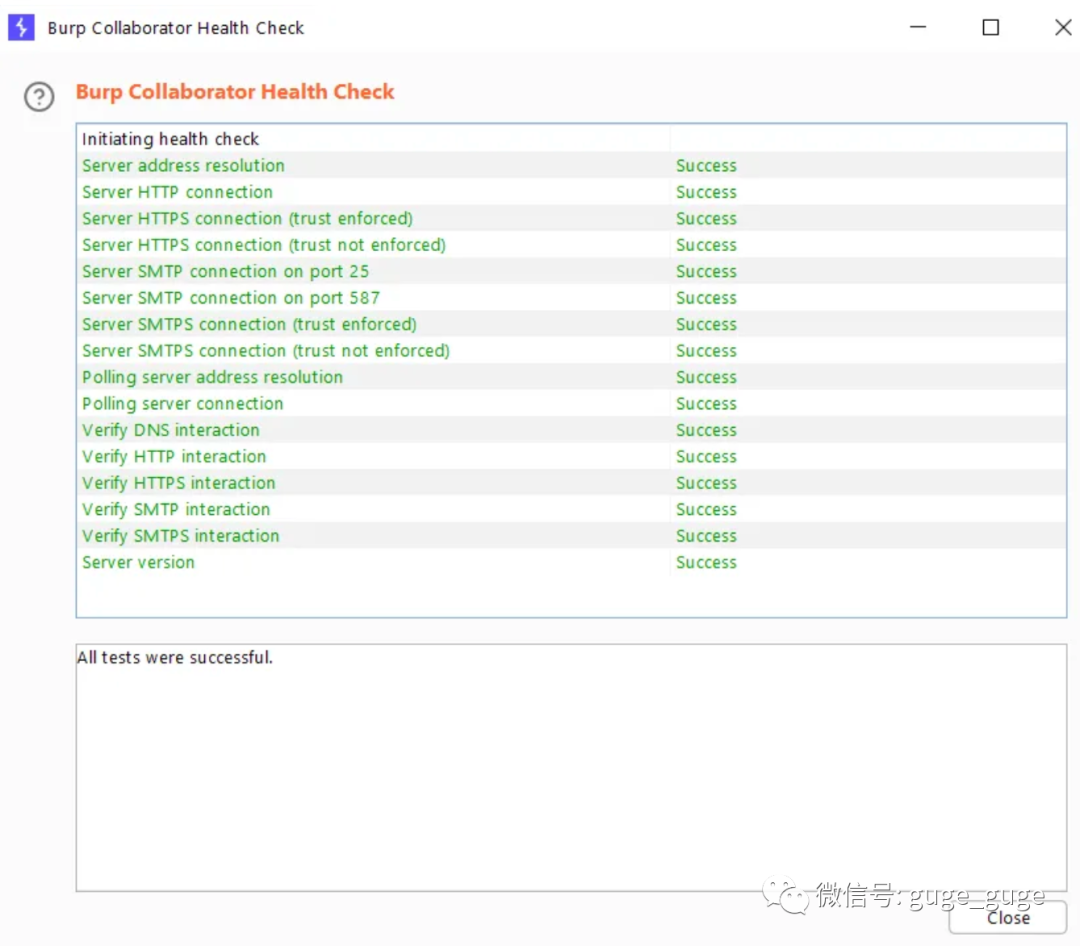Select the 'Initiating health check' row
This screenshot has width=1080, height=946.
571,139
